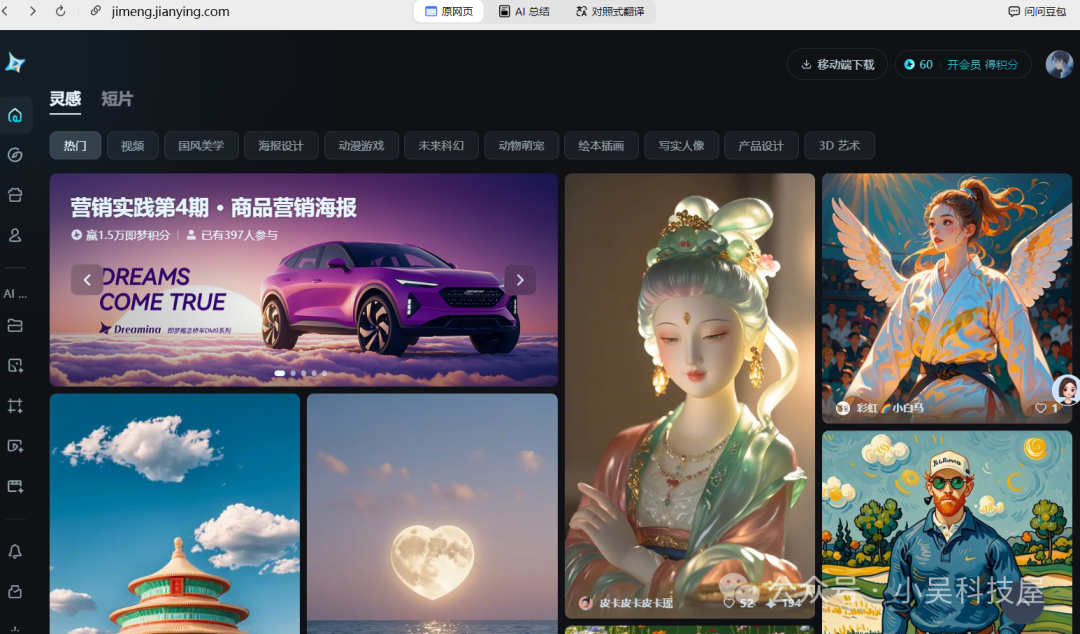Open the store icon in sidebar
Viewport: 1080px width, 634px height.
[15, 195]
